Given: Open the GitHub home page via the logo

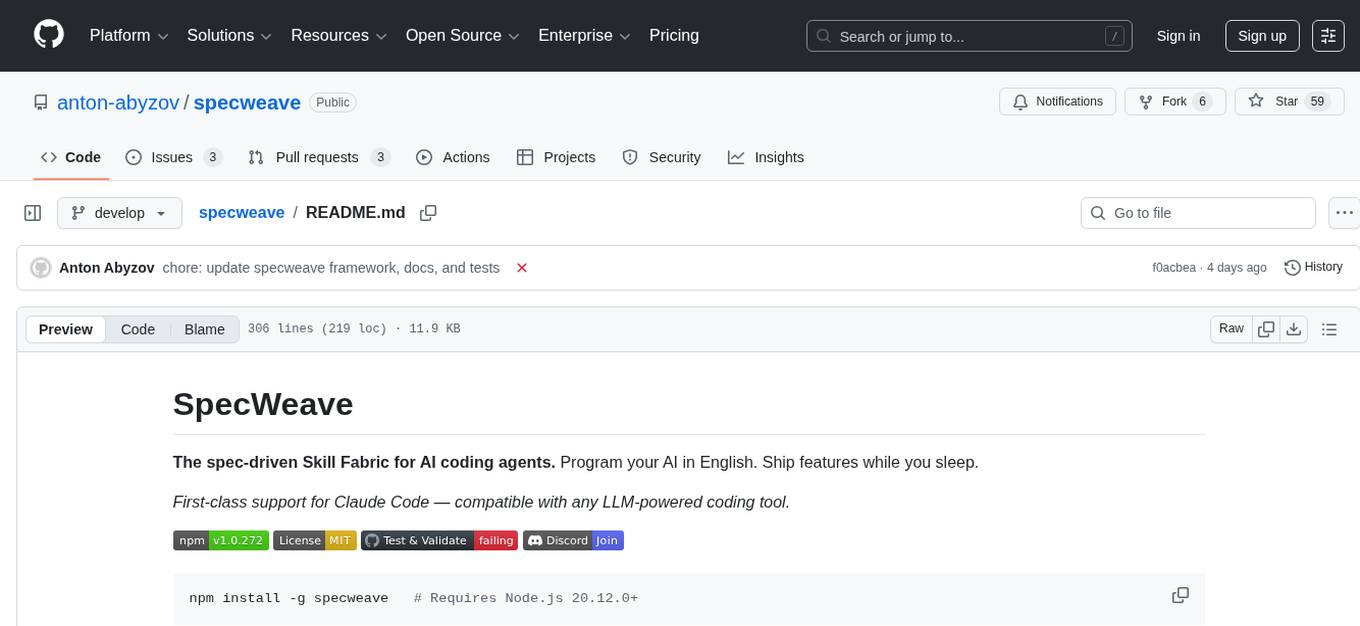Looking at the screenshot, I should tap(48, 35).
